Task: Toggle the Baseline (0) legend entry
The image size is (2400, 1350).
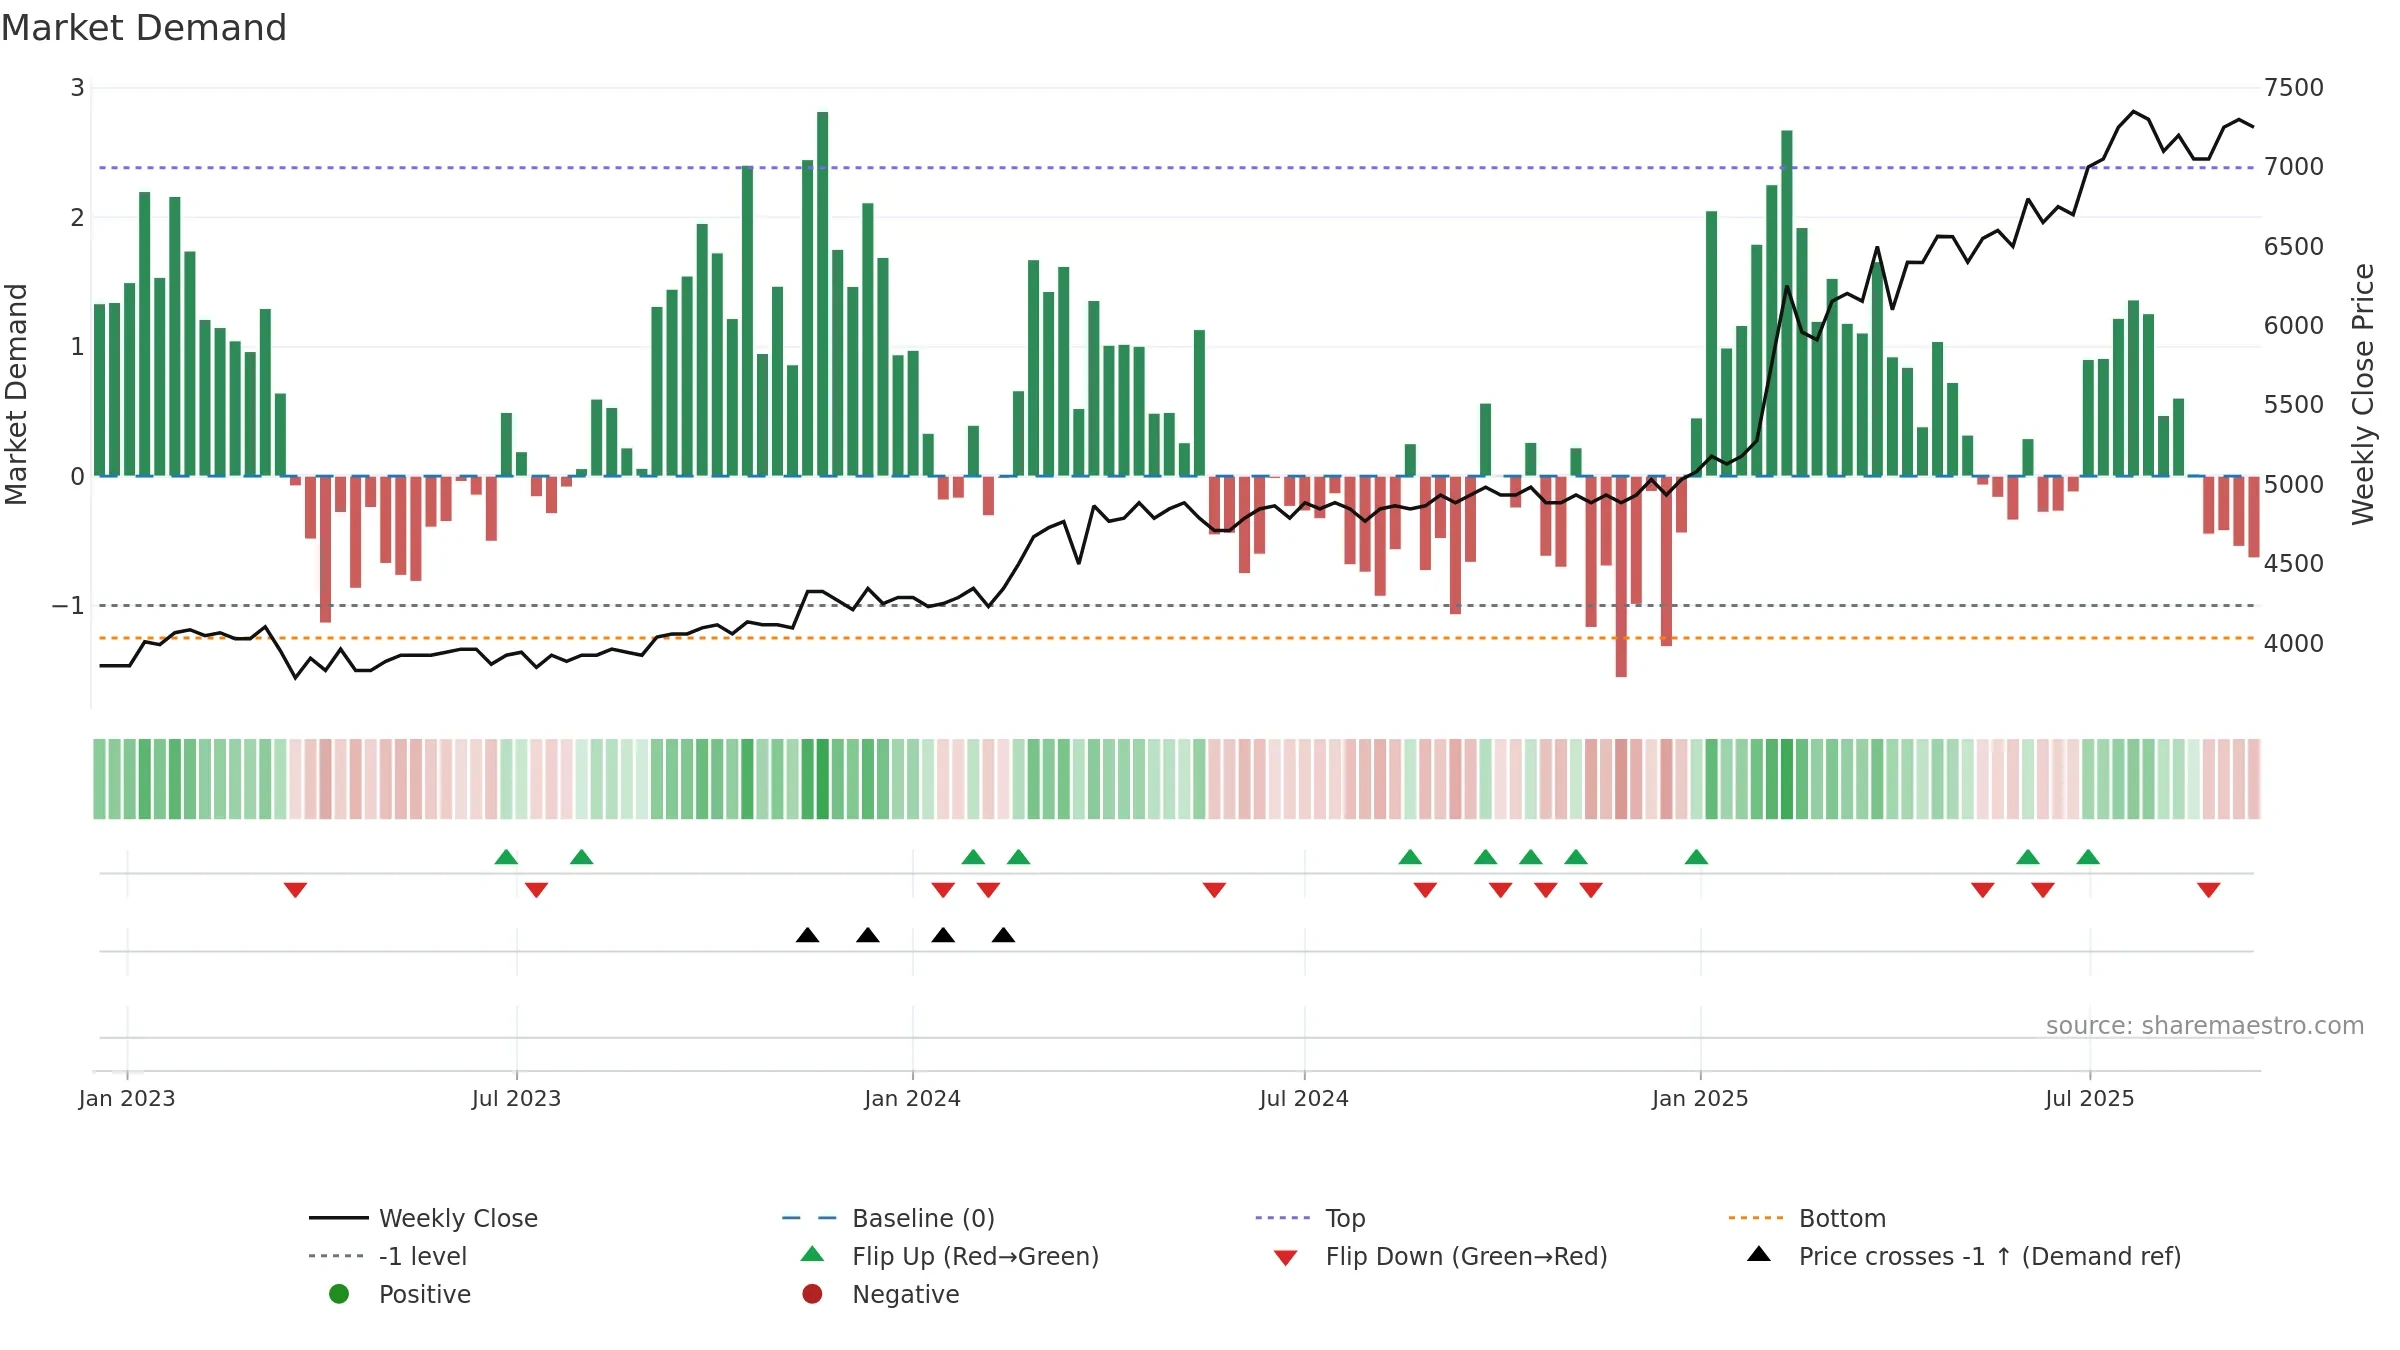Action: coord(888,1218)
